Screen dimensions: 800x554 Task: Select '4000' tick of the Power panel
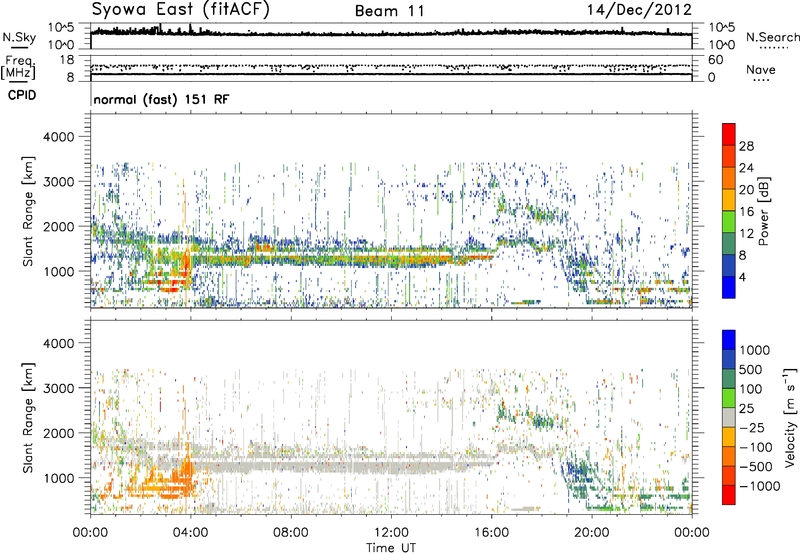click(58, 137)
